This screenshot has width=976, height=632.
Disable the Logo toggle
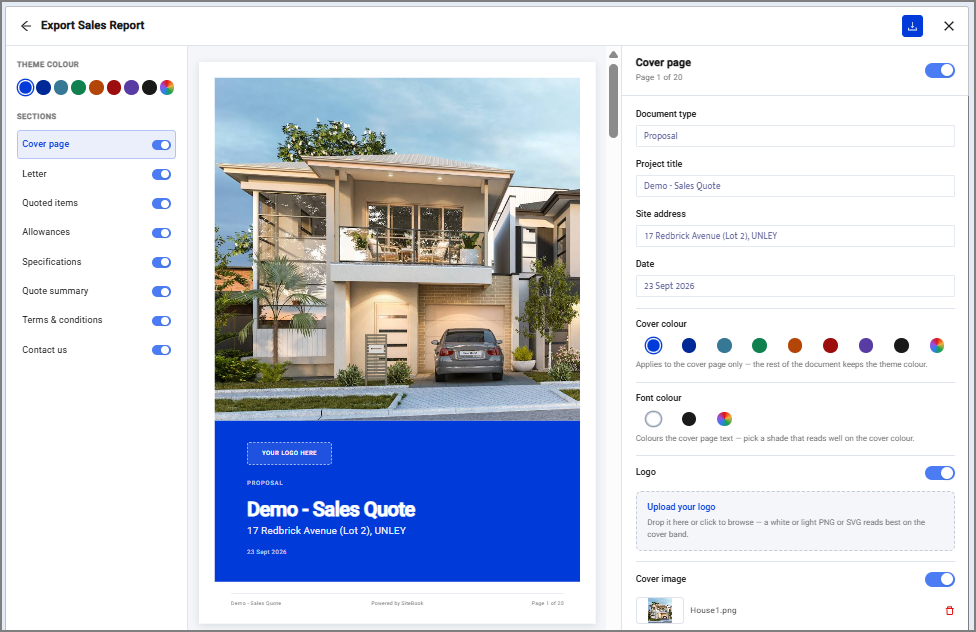(x=939, y=473)
